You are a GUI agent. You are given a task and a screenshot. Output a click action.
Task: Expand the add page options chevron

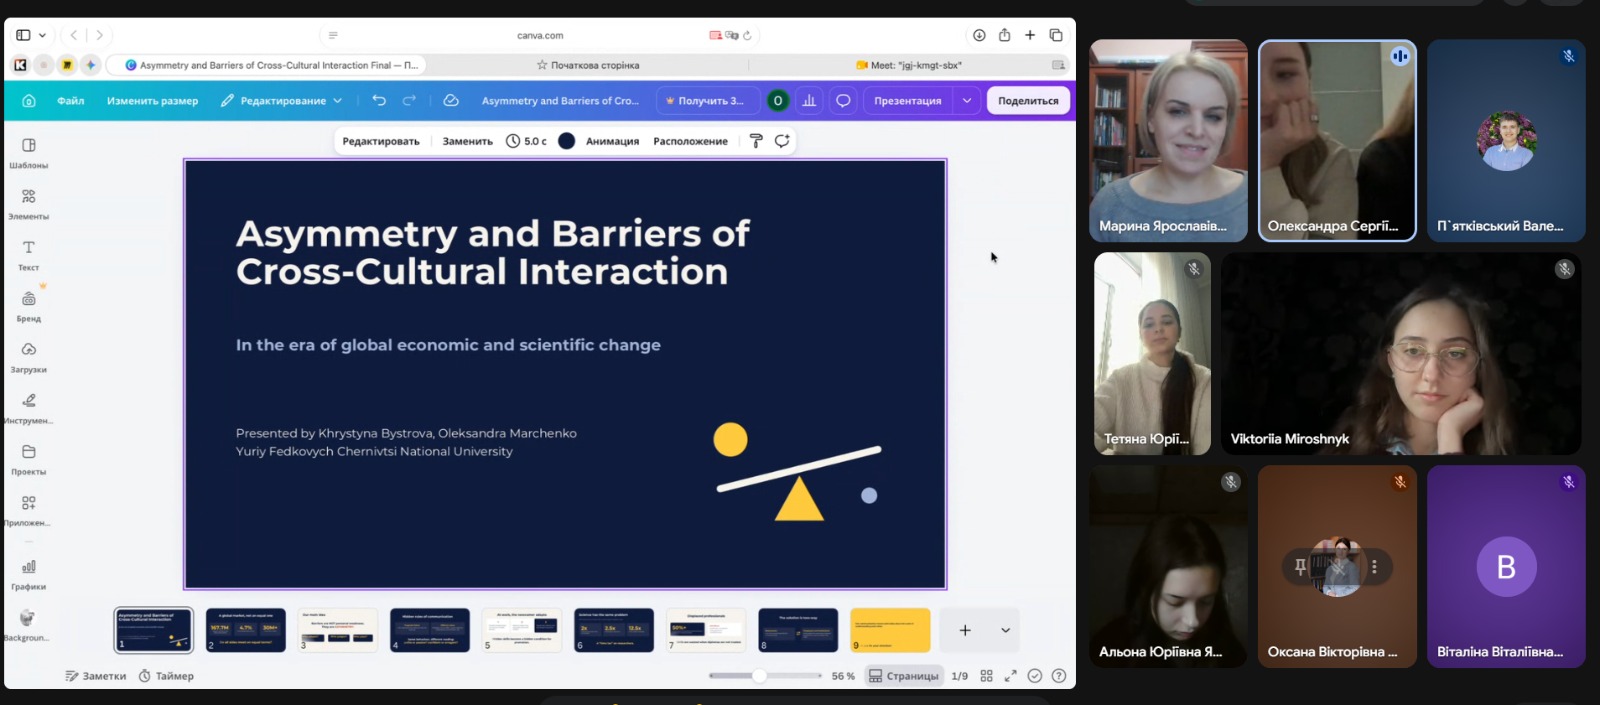(x=1005, y=630)
